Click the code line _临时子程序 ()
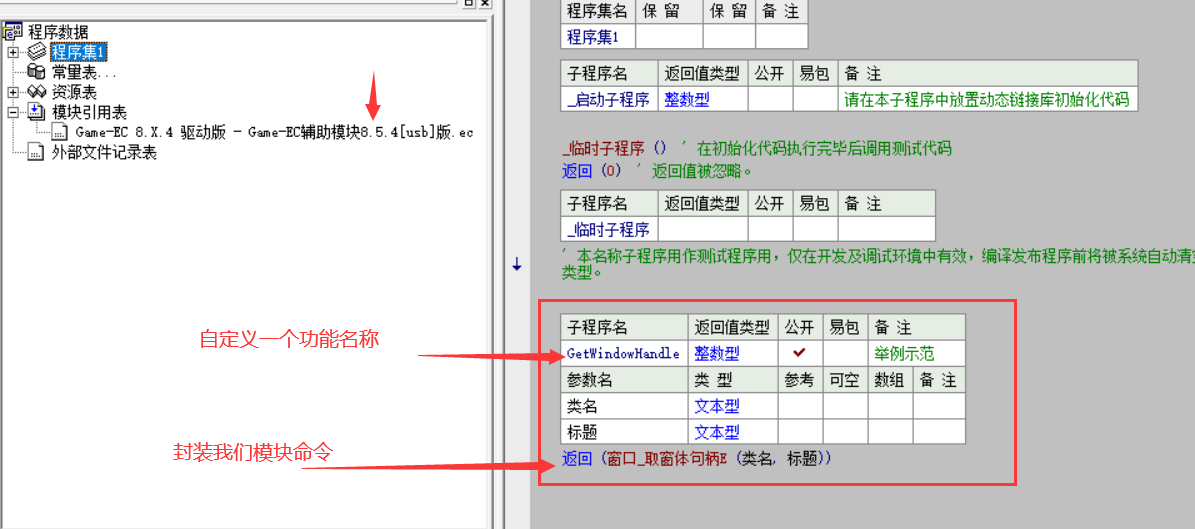Viewport: 1195px width, 529px height. (614, 149)
